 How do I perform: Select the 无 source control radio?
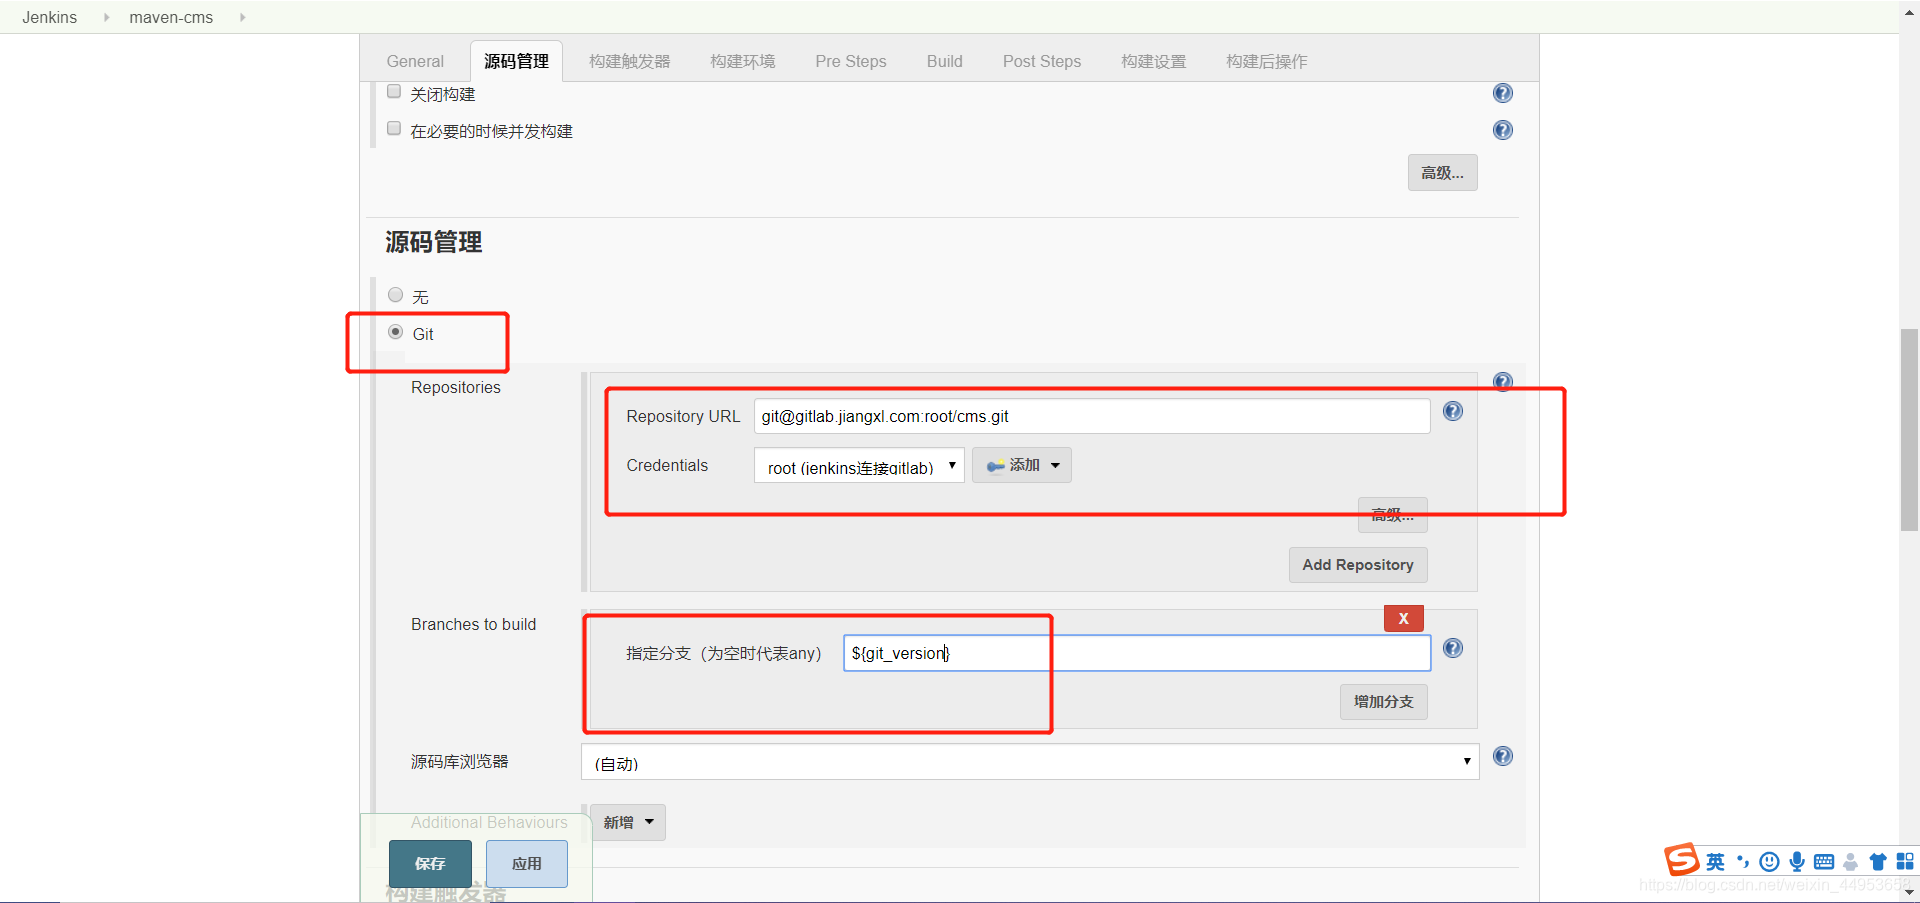point(396,295)
